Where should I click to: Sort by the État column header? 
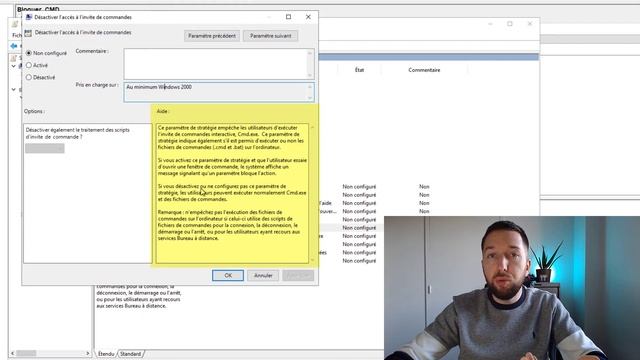click(x=359, y=70)
